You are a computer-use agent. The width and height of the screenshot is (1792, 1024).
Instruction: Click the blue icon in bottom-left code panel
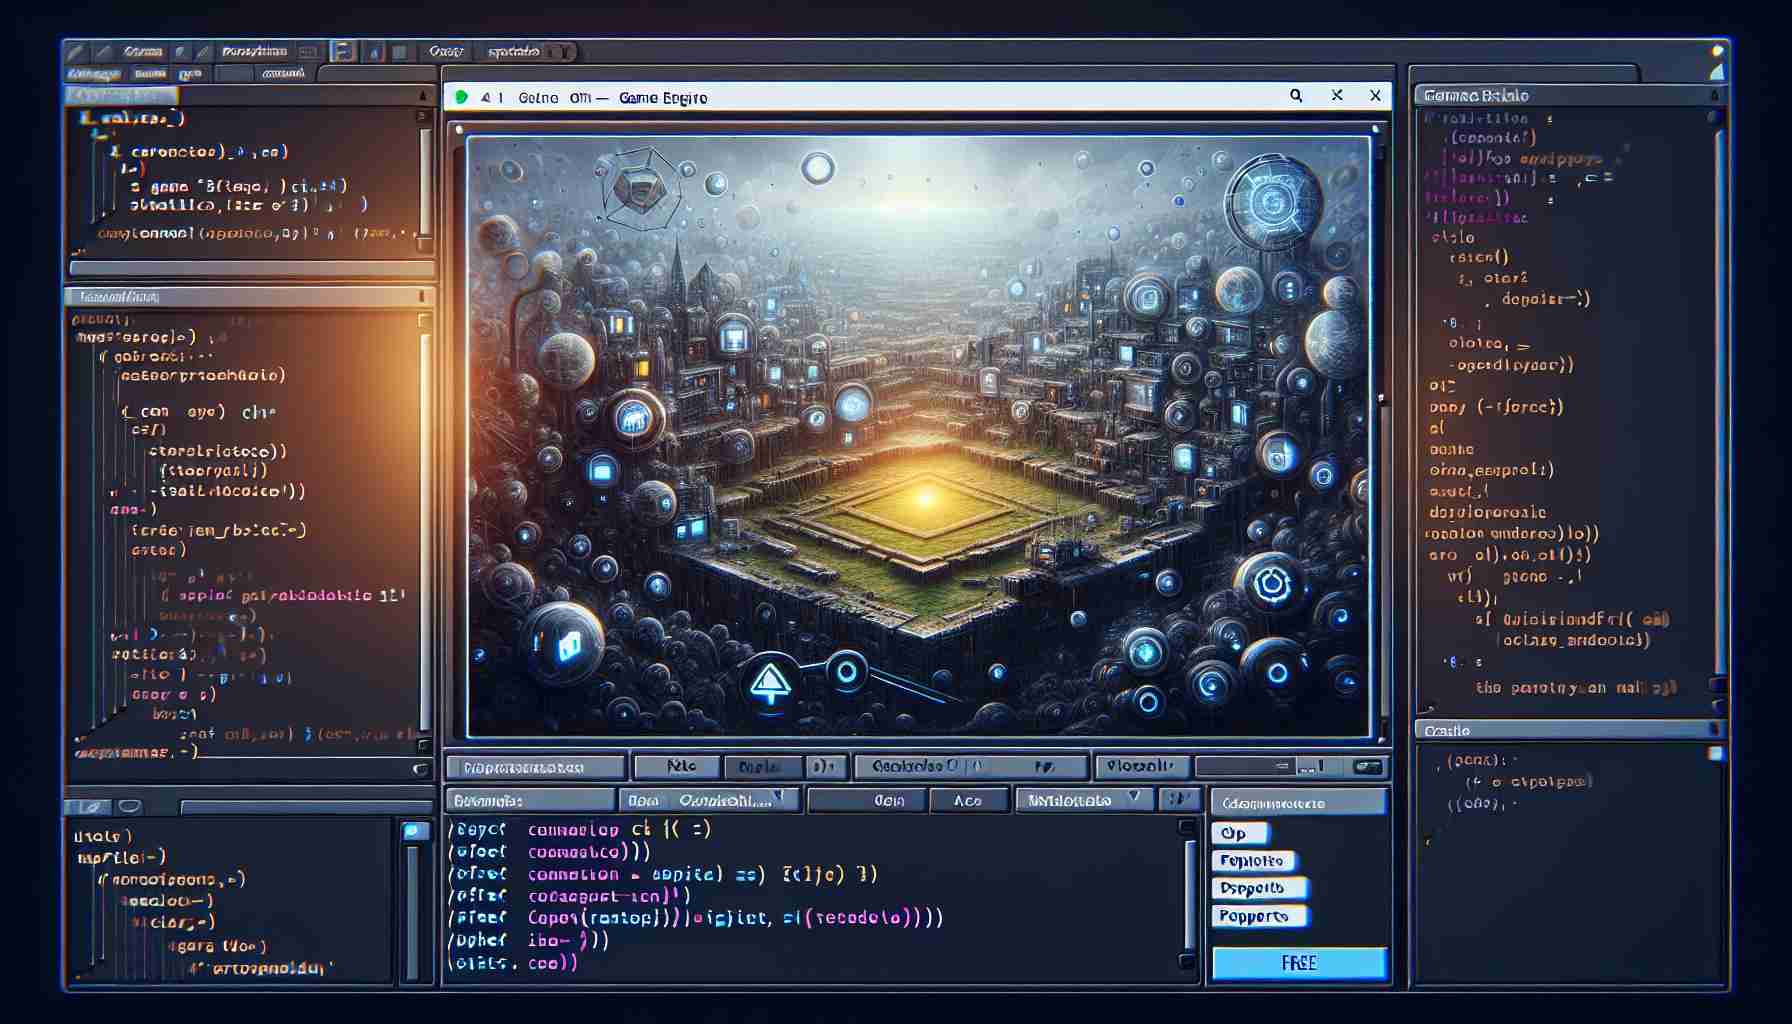point(413,831)
